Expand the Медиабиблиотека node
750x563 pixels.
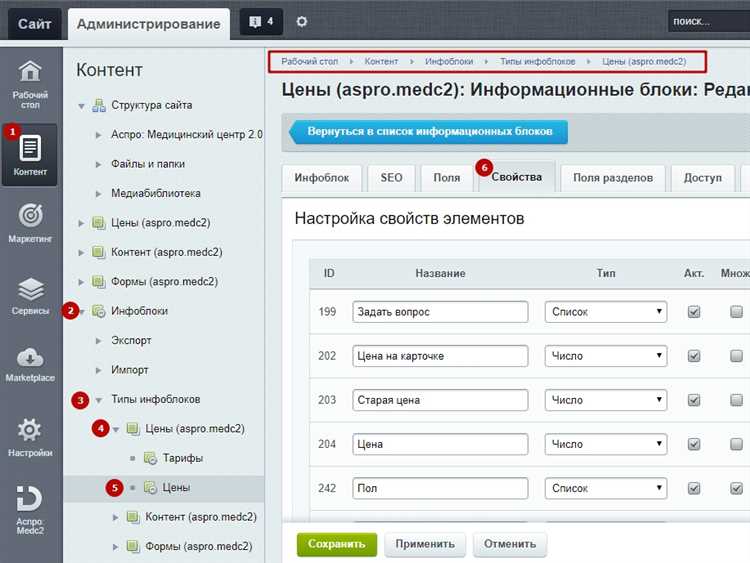pos(99,194)
